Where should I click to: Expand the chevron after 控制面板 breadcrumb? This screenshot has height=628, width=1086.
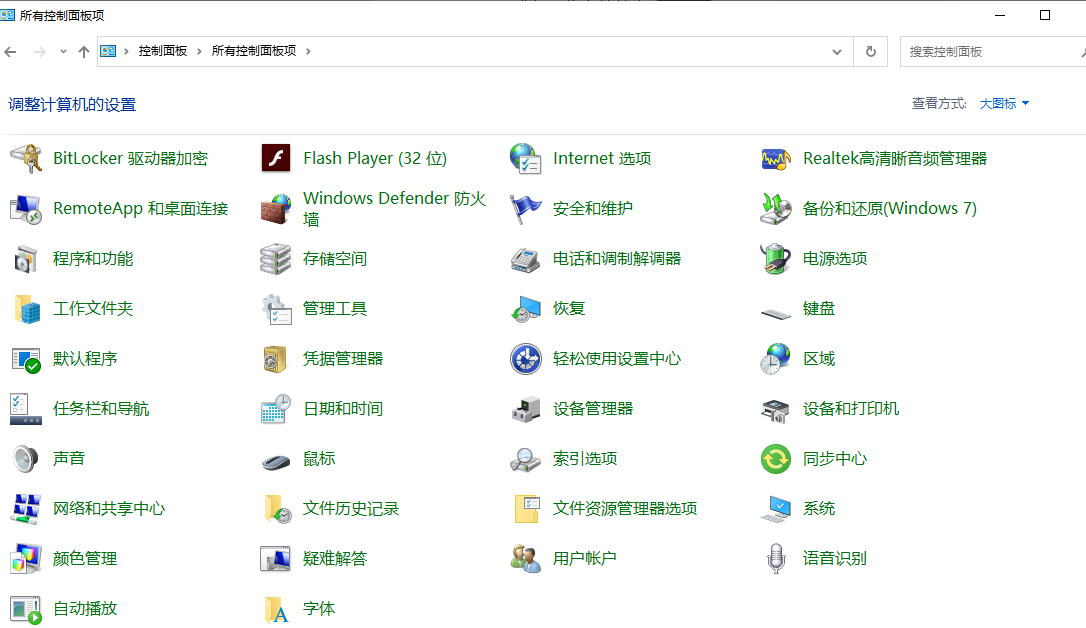coord(199,51)
